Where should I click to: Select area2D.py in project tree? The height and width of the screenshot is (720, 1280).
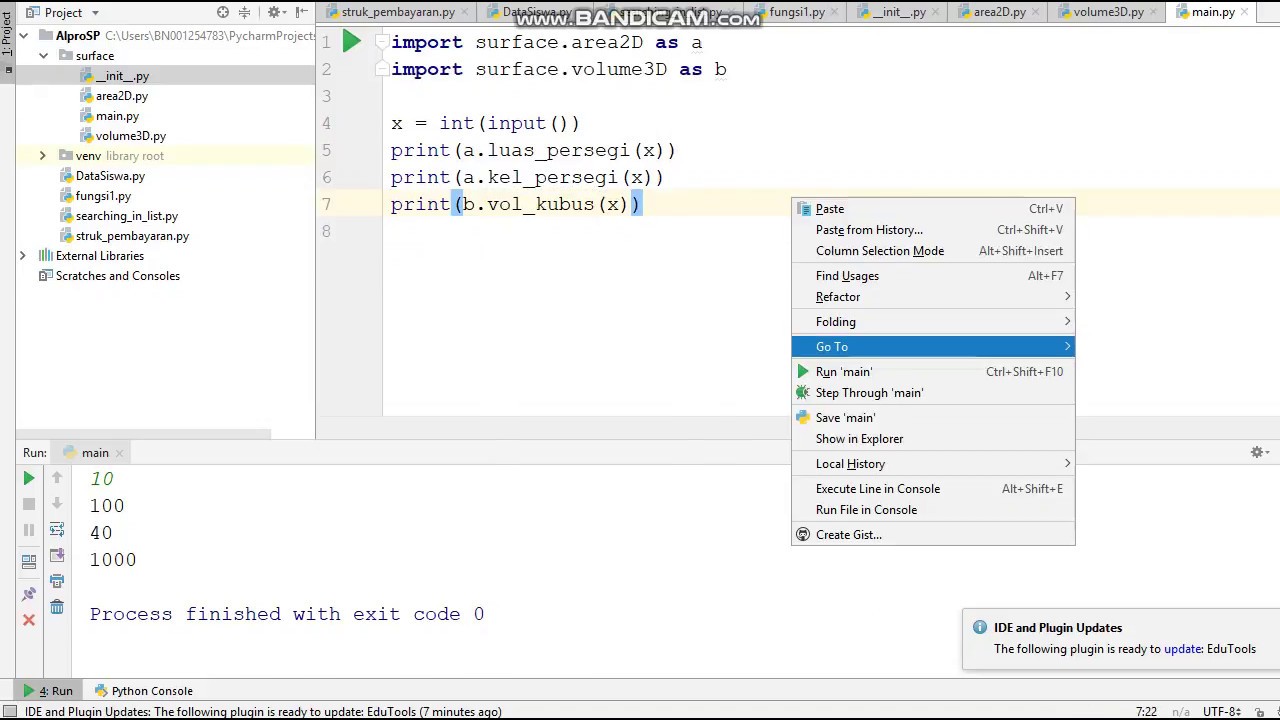pyautogui.click(x=121, y=96)
